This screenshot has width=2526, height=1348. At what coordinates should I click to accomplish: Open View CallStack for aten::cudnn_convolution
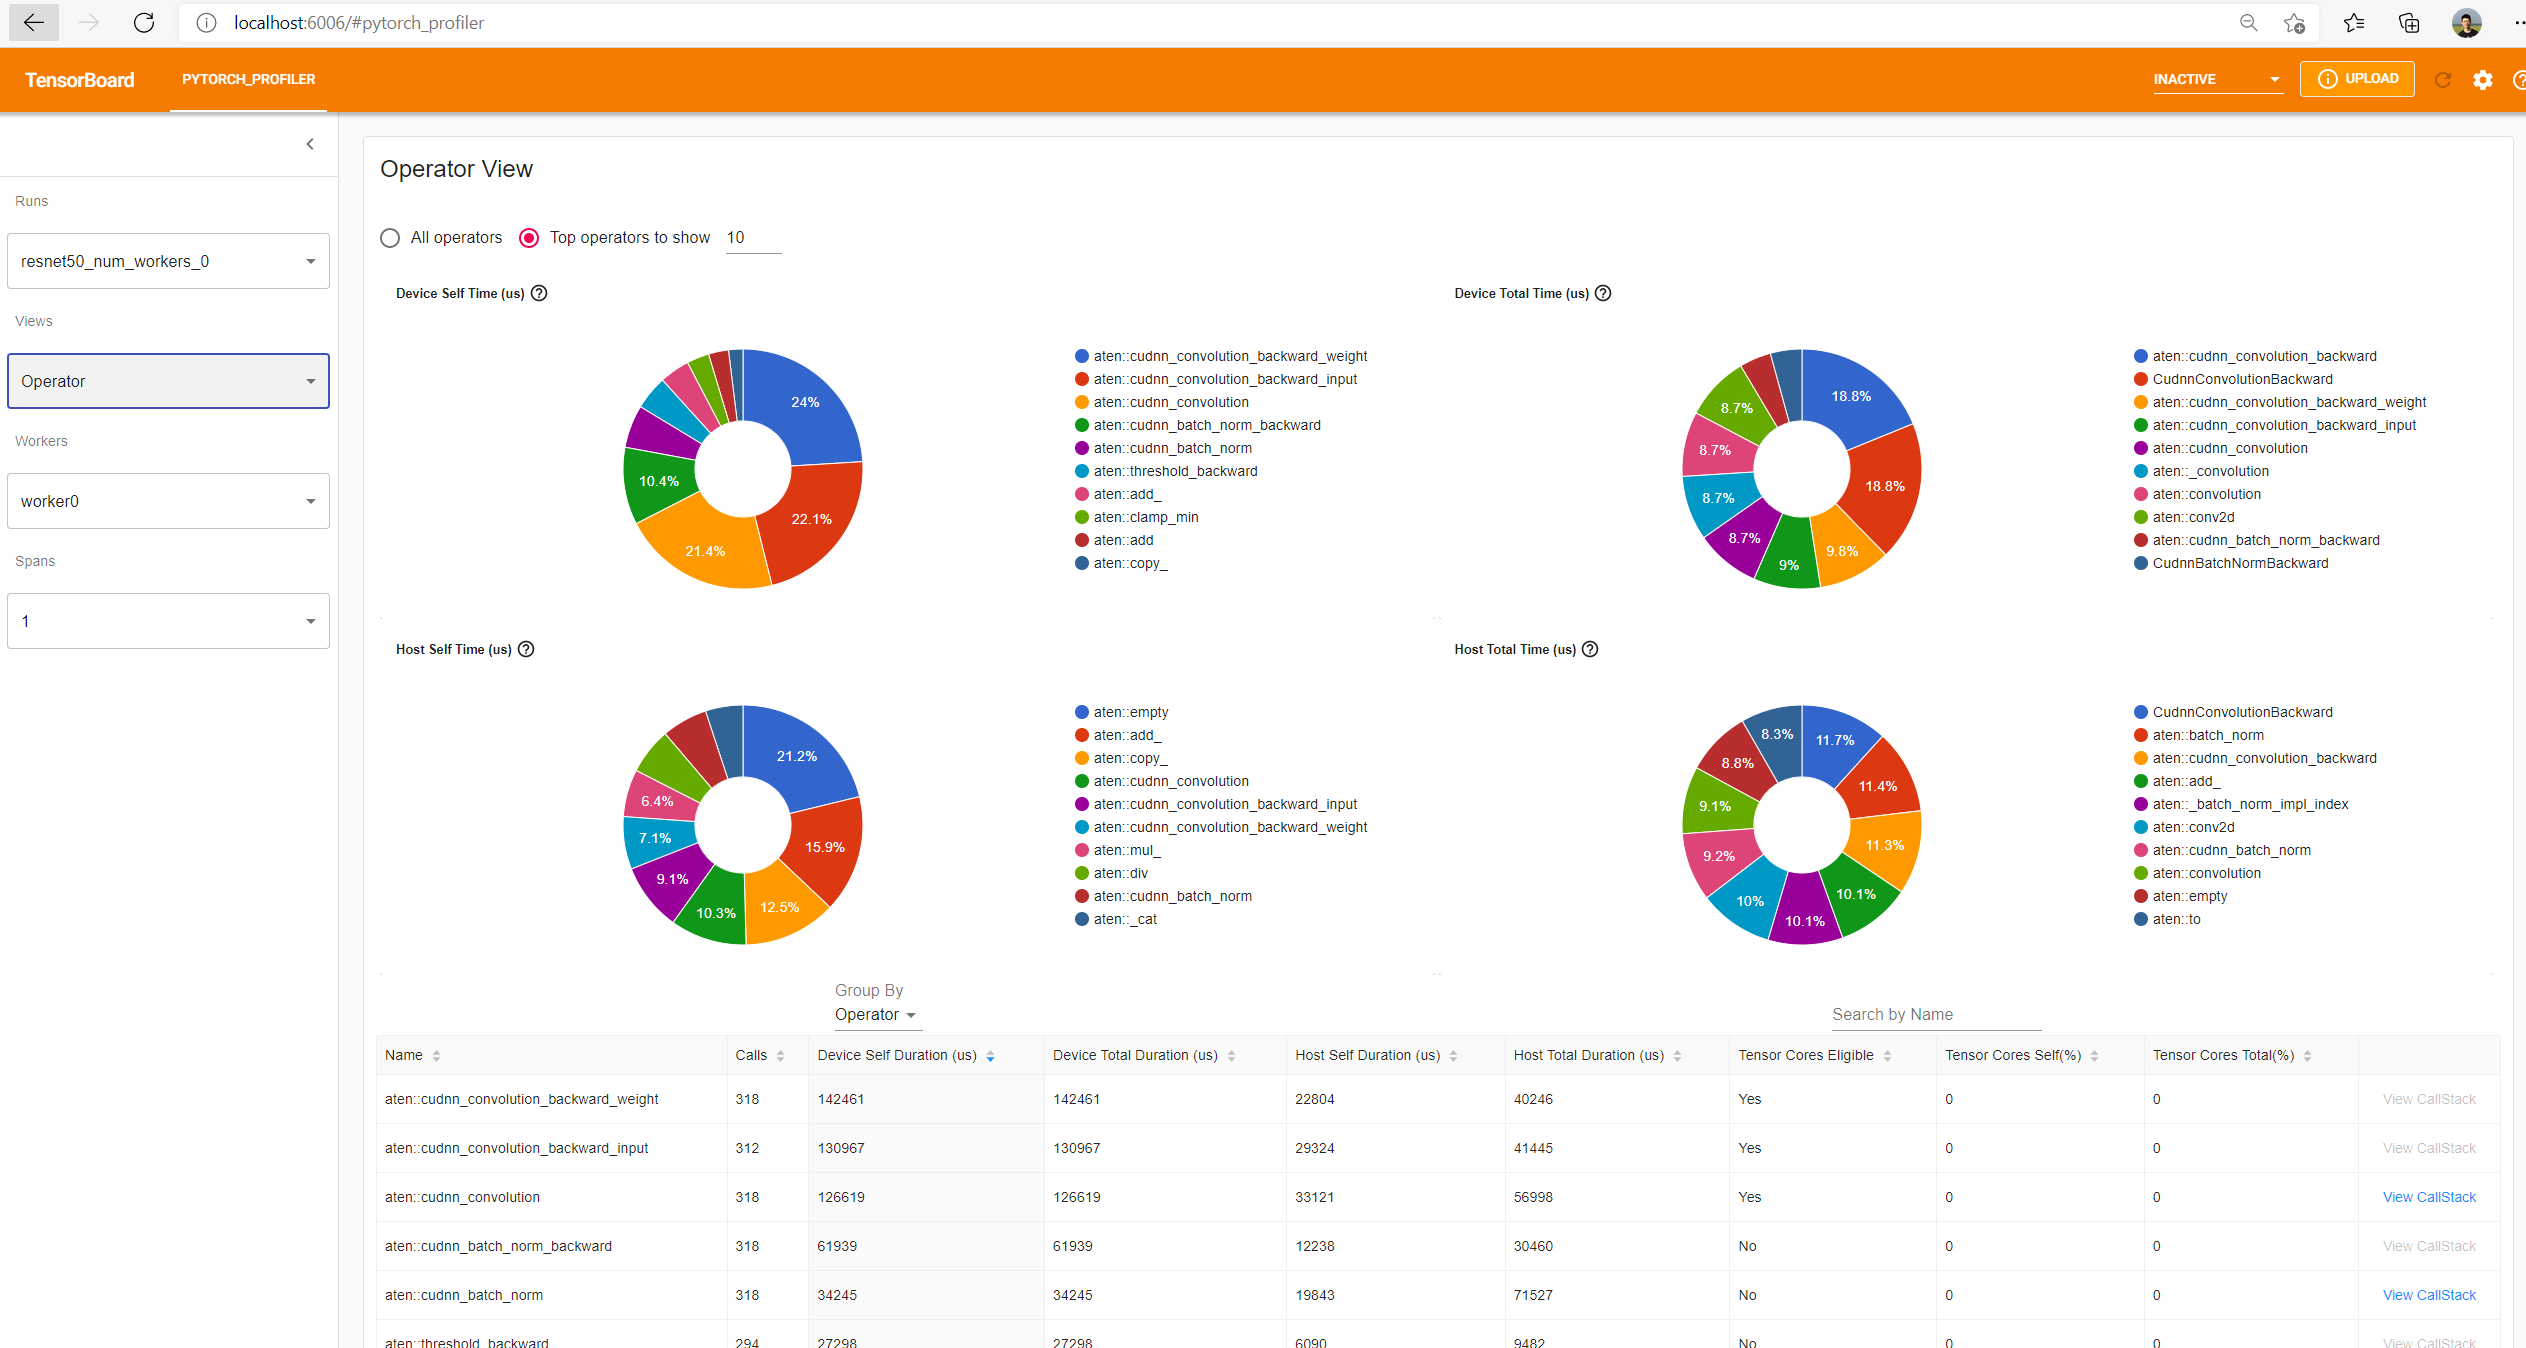pos(2429,1197)
